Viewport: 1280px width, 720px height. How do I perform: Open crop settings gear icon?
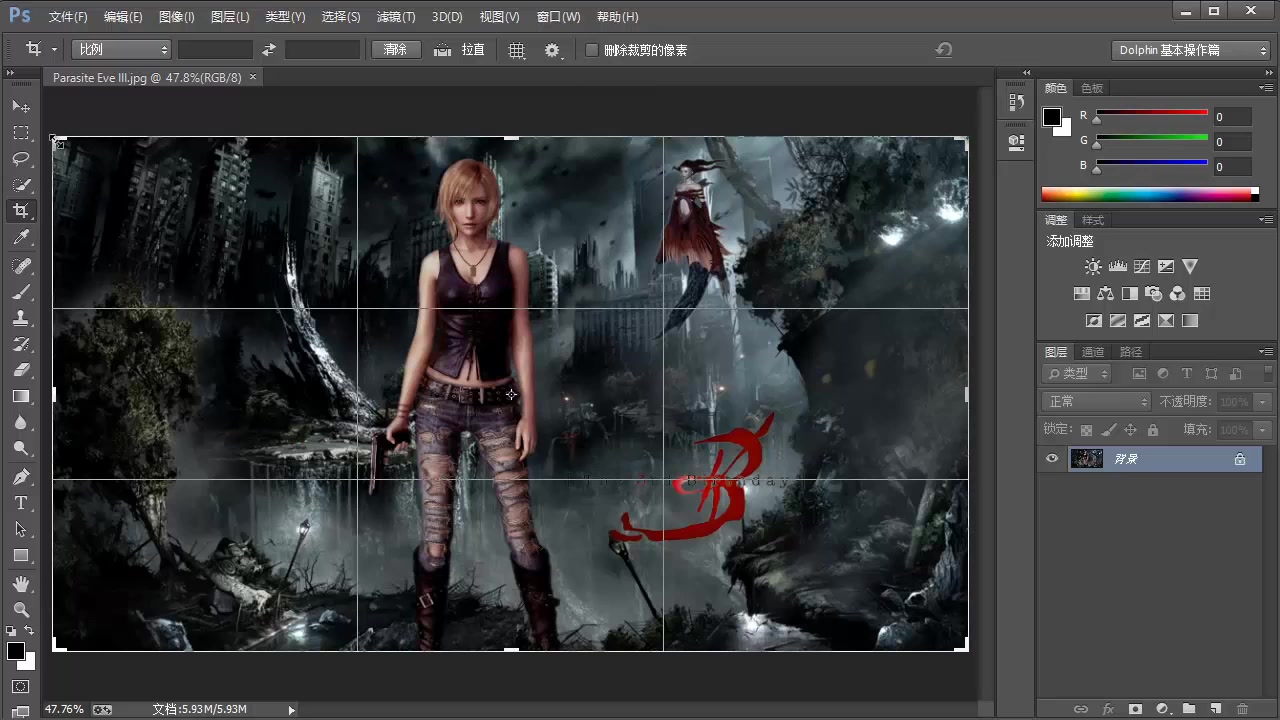click(552, 50)
